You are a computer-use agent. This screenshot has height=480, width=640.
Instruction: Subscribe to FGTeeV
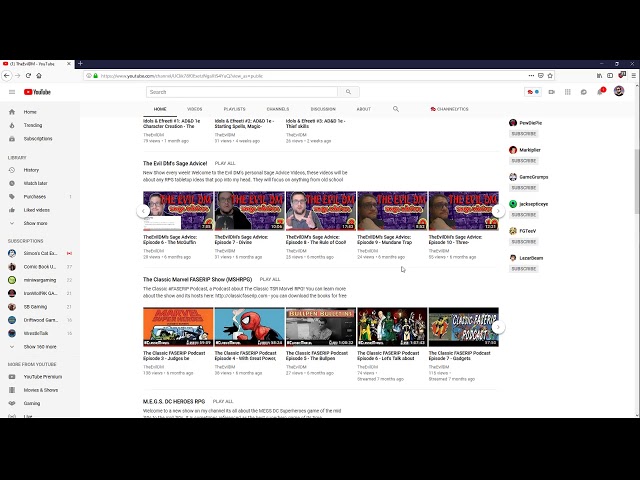click(x=524, y=242)
